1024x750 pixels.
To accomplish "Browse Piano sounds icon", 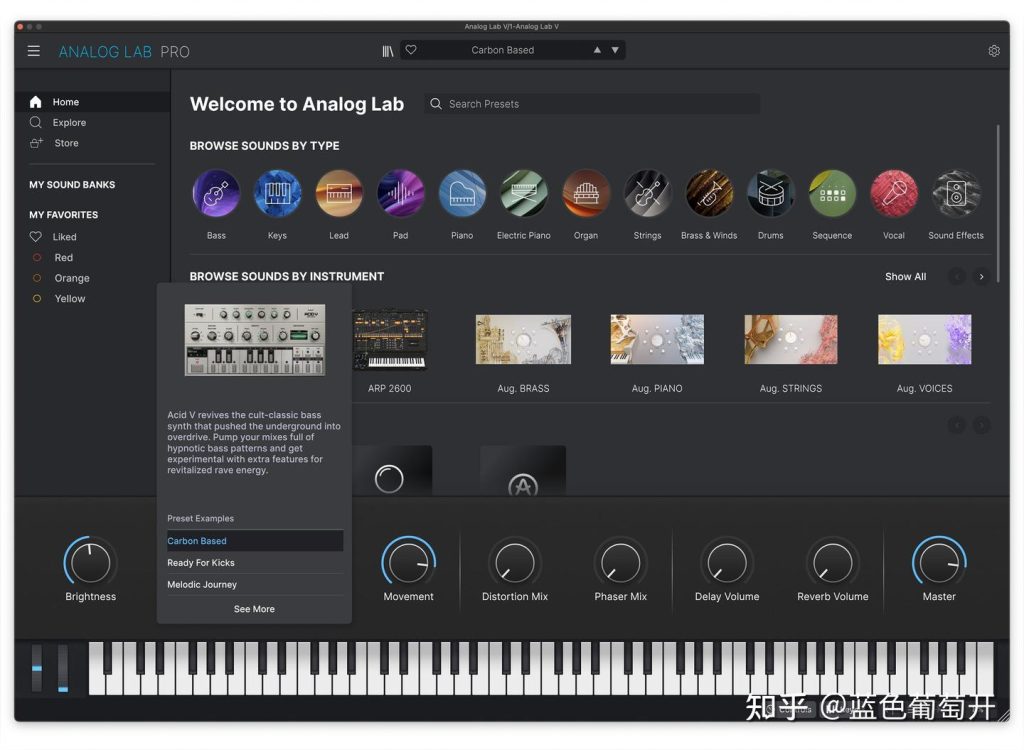I will point(462,193).
